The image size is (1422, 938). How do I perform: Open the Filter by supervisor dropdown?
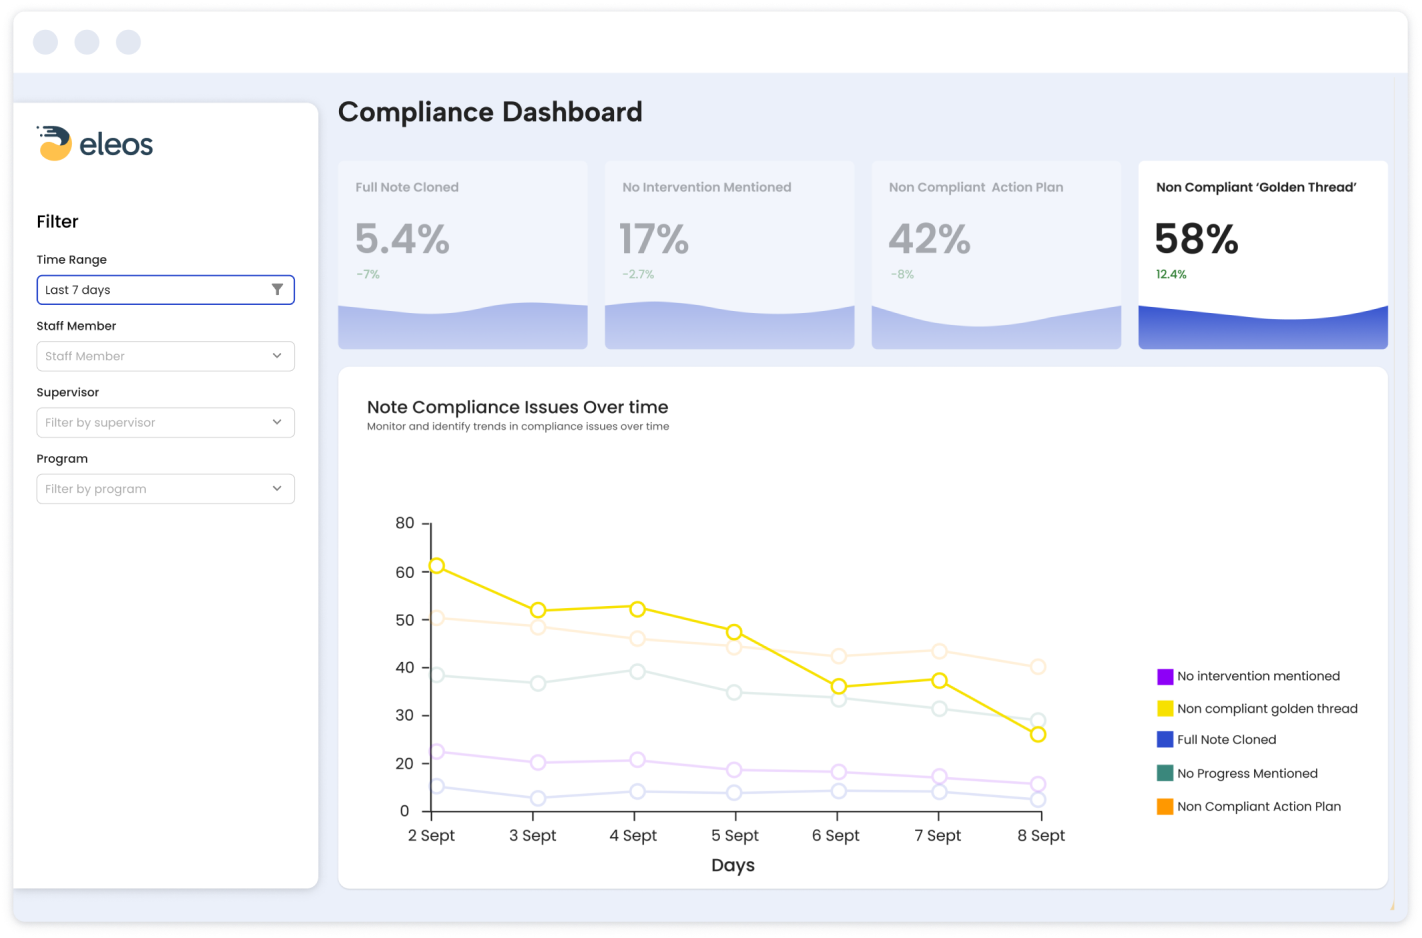pos(165,422)
